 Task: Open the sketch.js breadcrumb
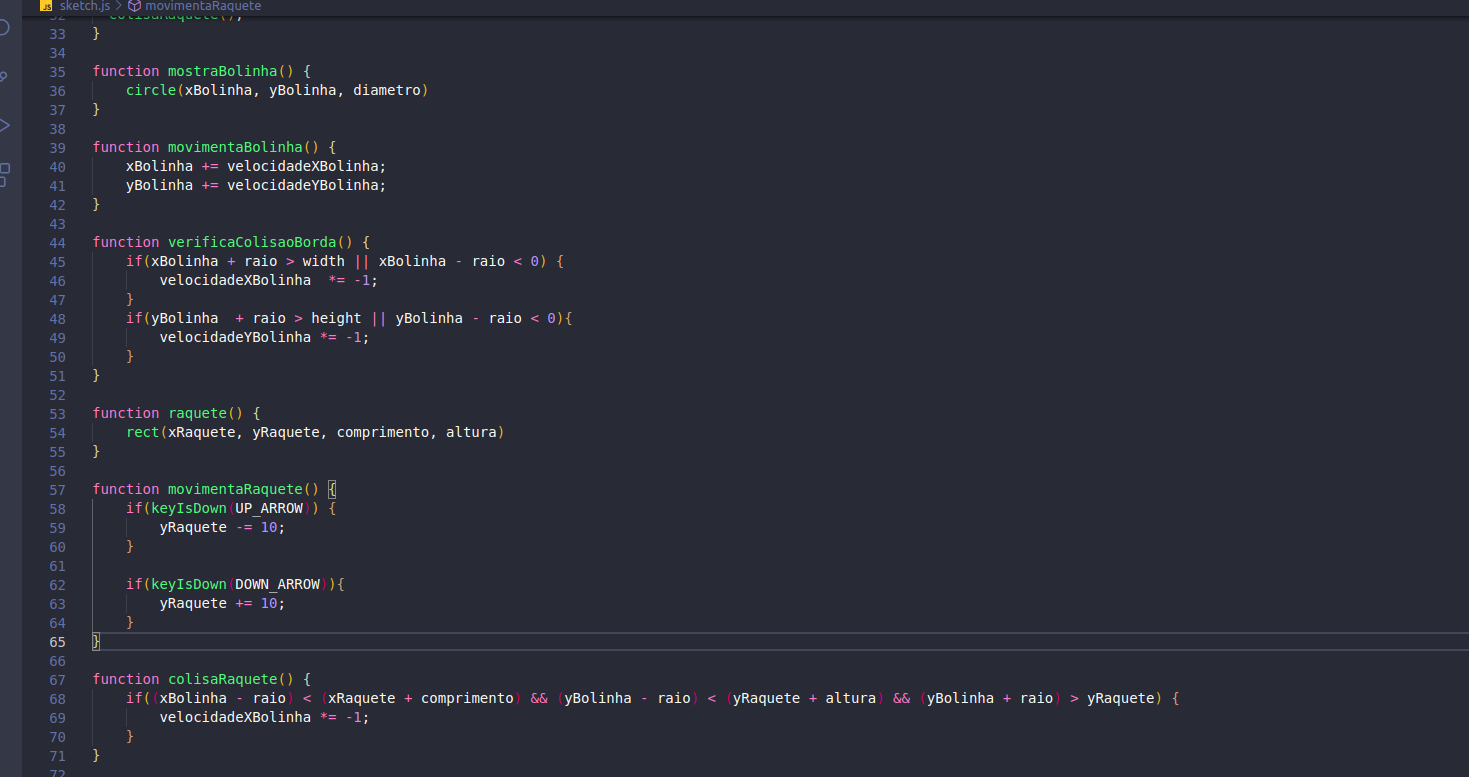click(84, 6)
